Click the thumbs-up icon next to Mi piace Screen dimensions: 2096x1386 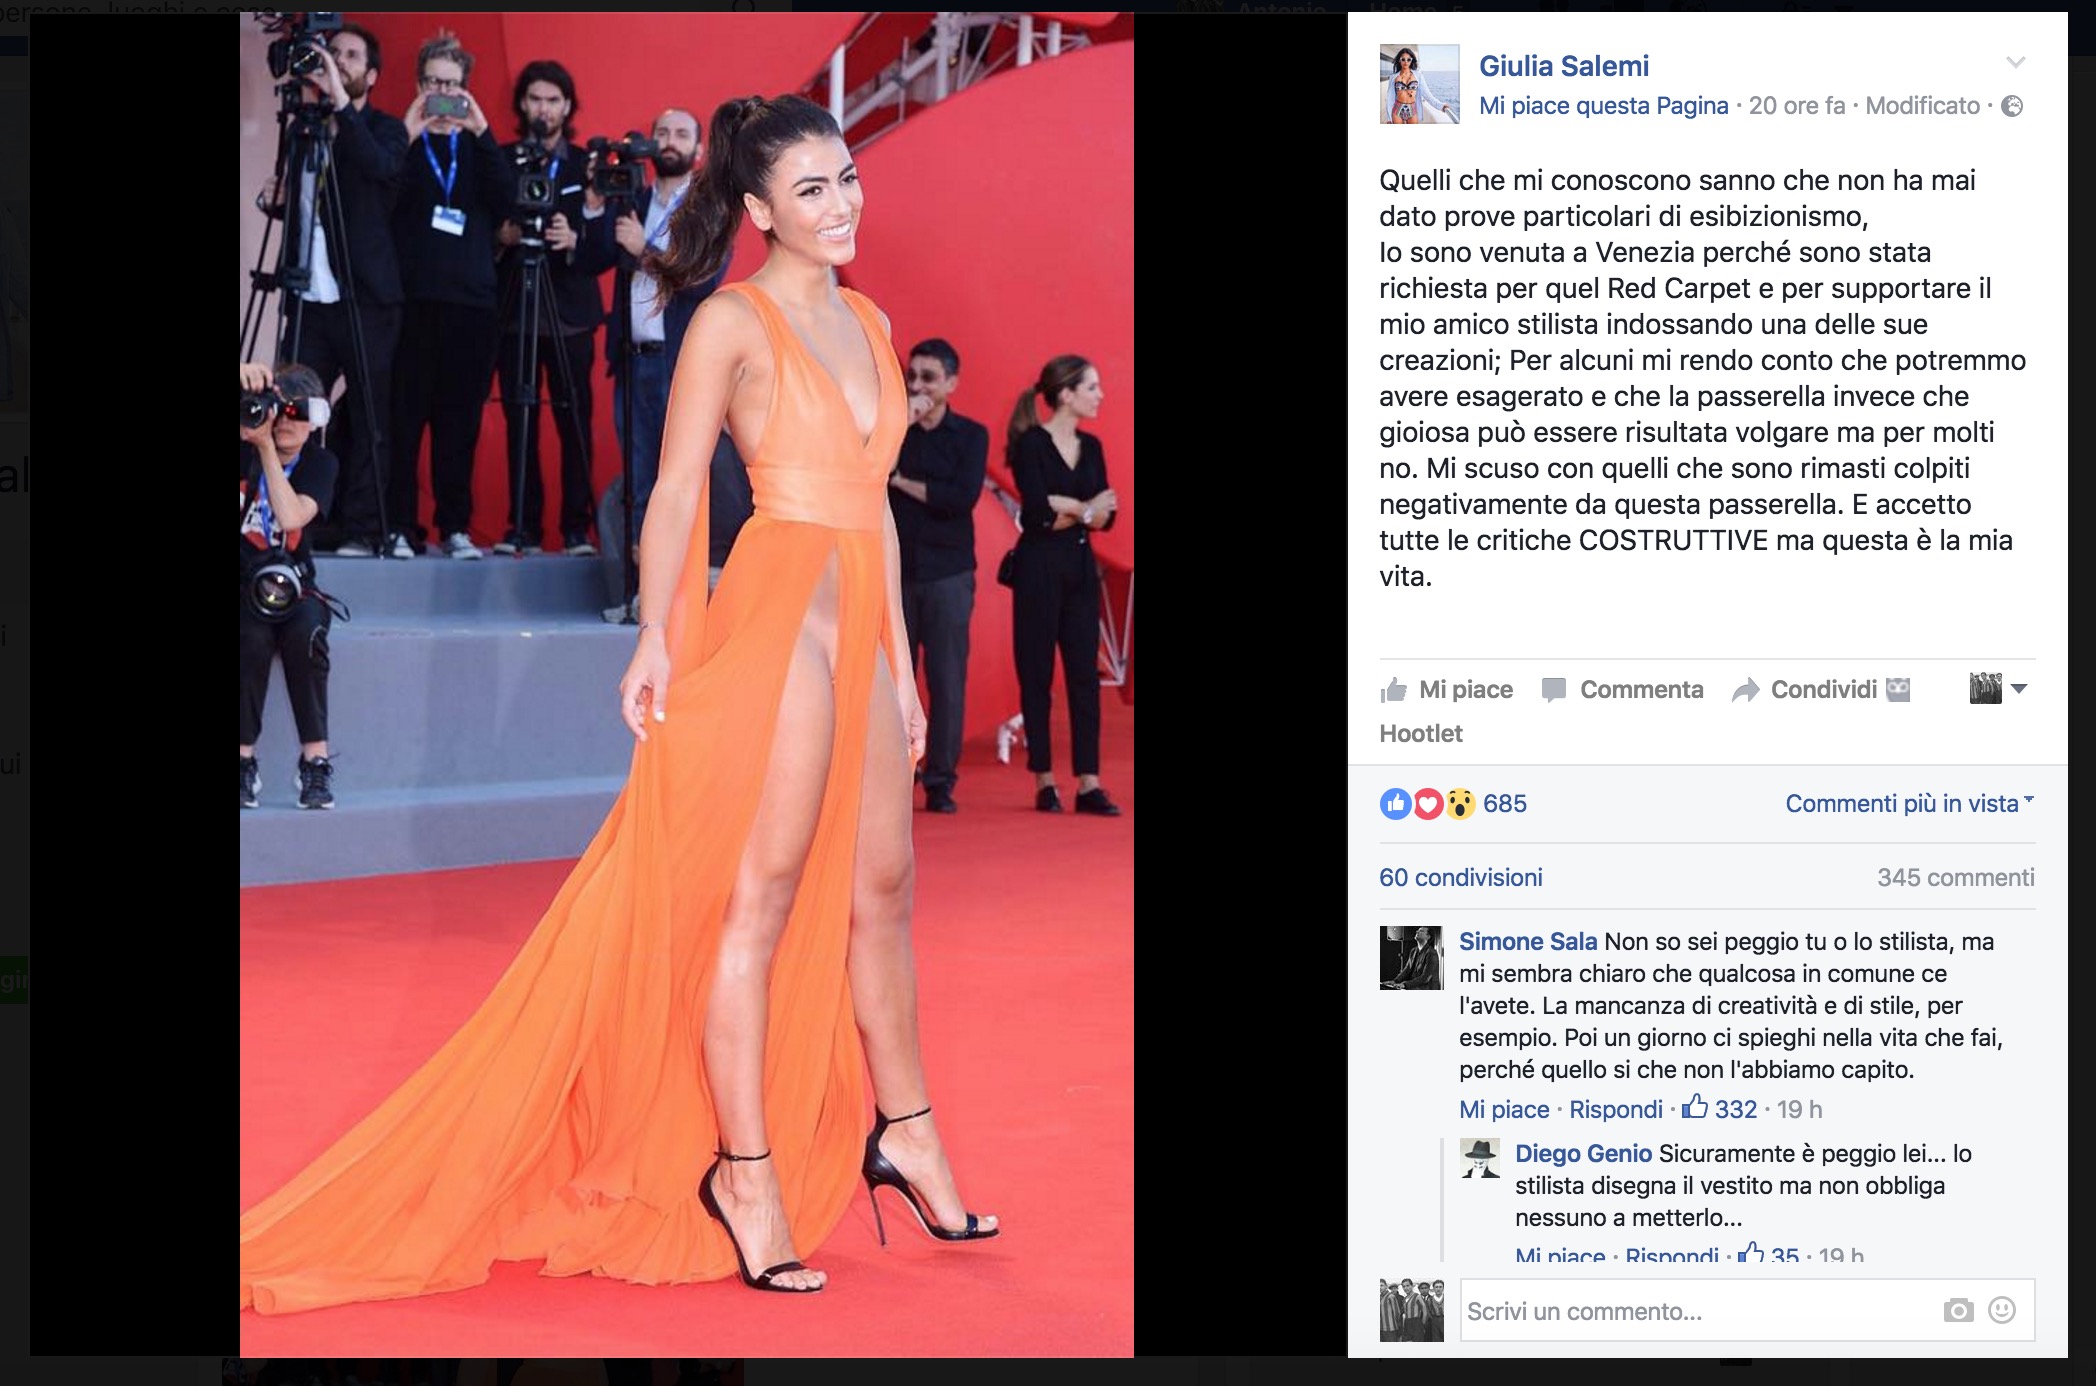click(1394, 690)
